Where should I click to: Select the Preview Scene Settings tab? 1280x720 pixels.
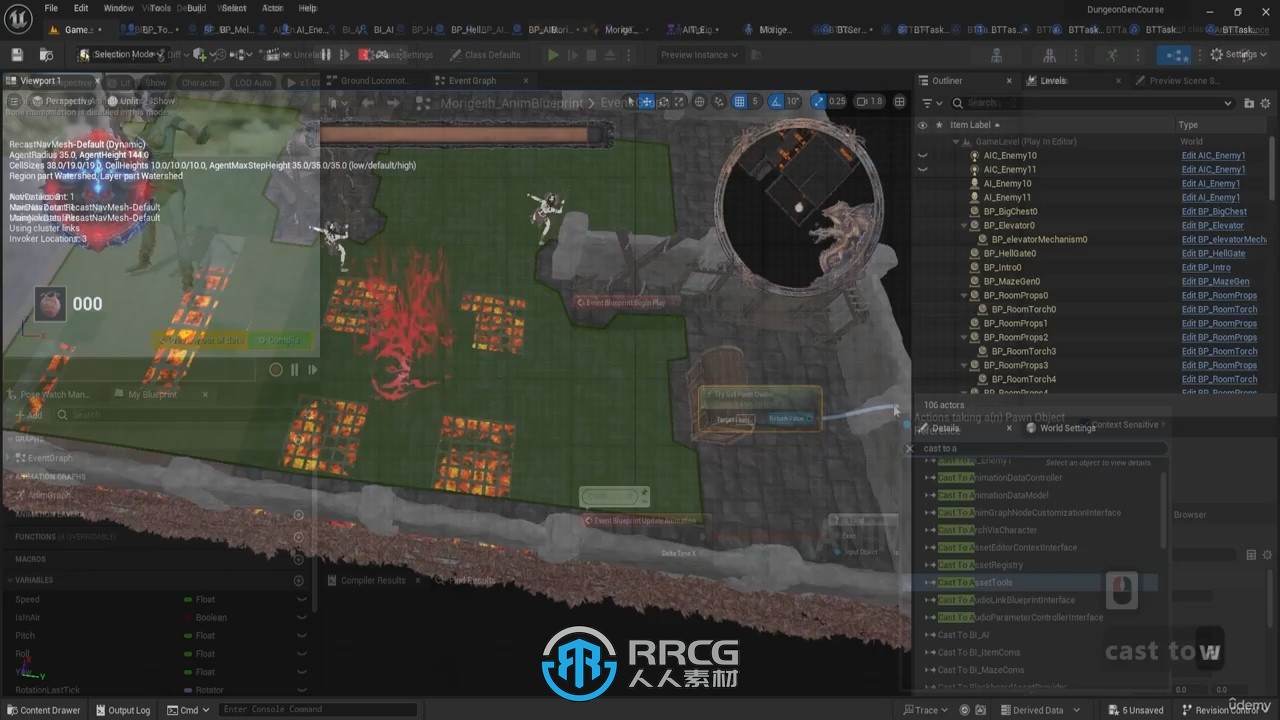pyautogui.click(x=1183, y=81)
